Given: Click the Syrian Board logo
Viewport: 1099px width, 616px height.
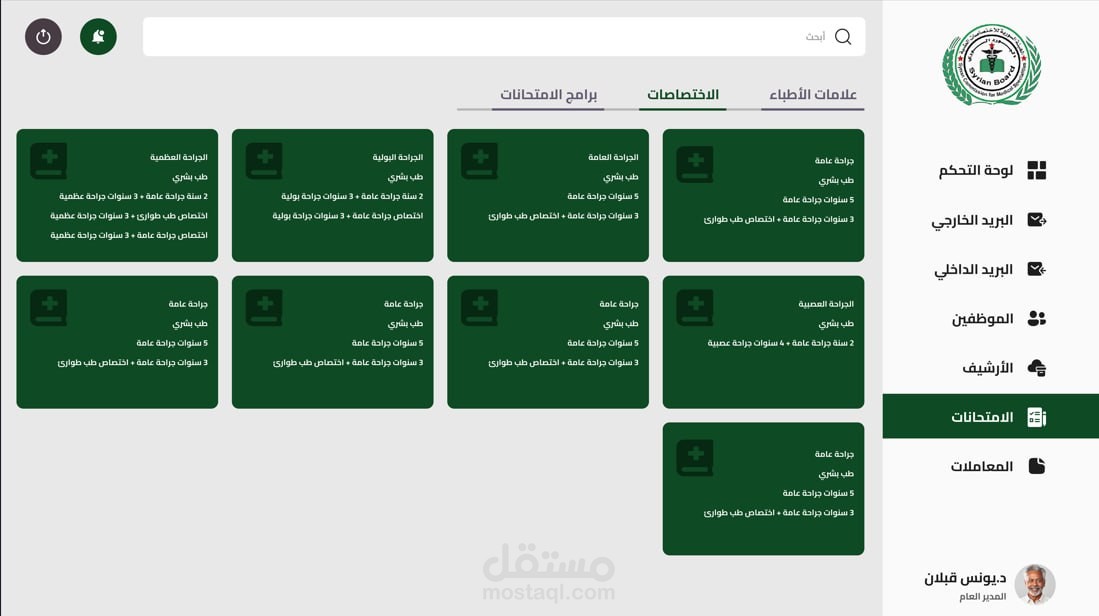Looking at the screenshot, I should (x=991, y=64).
